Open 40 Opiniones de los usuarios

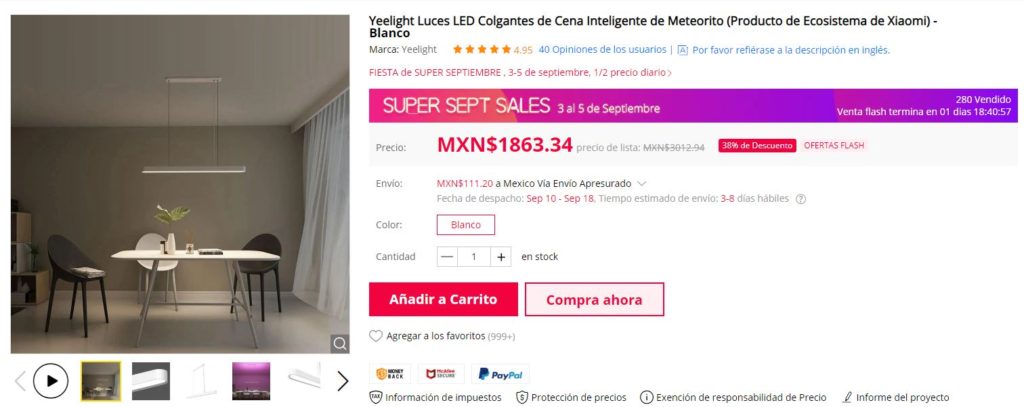(x=602, y=50)
